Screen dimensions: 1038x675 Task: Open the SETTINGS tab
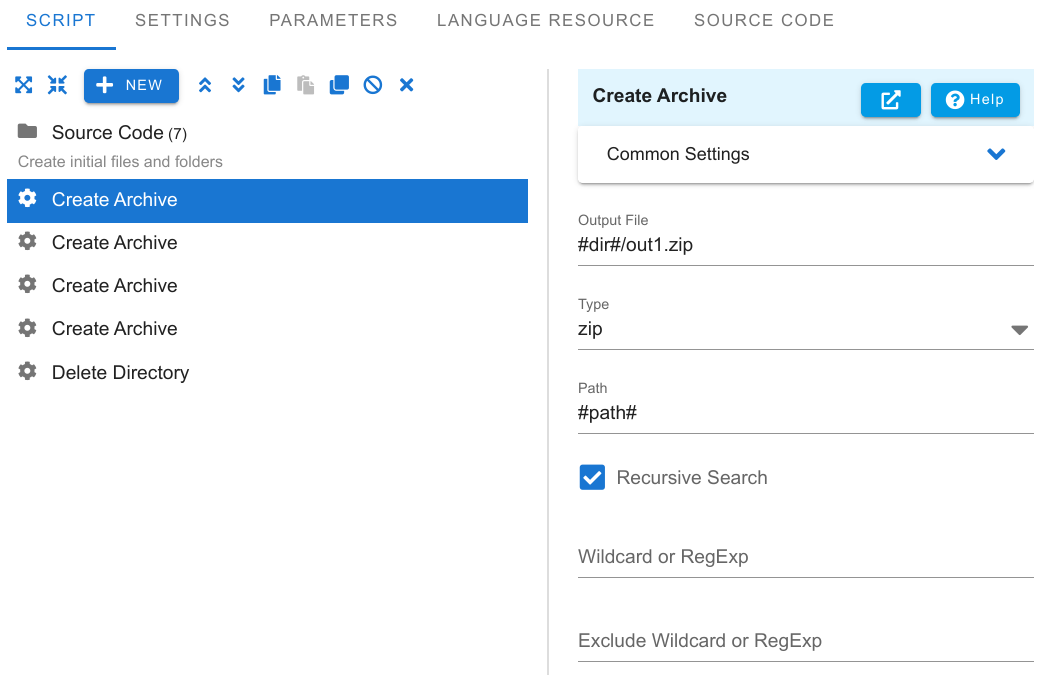pyautogui.click(x=183, y=21)
